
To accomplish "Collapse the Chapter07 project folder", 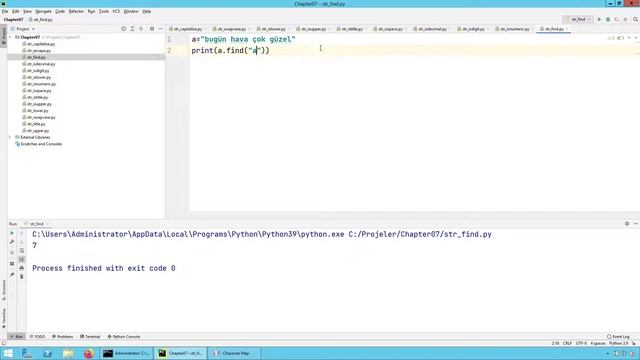I will [11, 37].
